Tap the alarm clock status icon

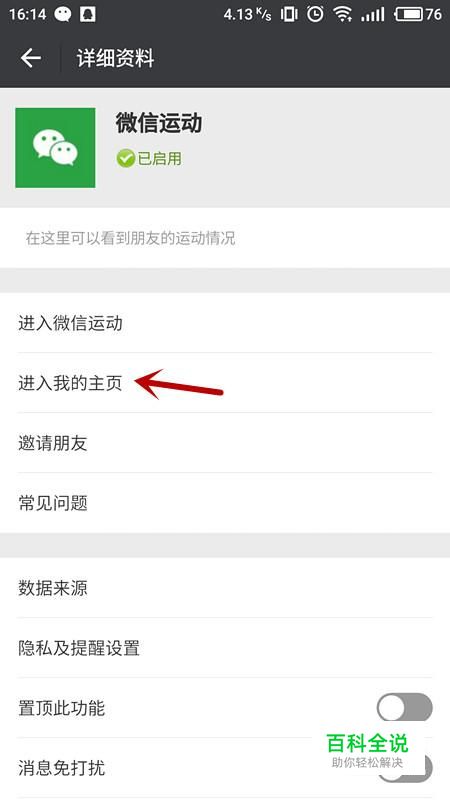[315, 14]
